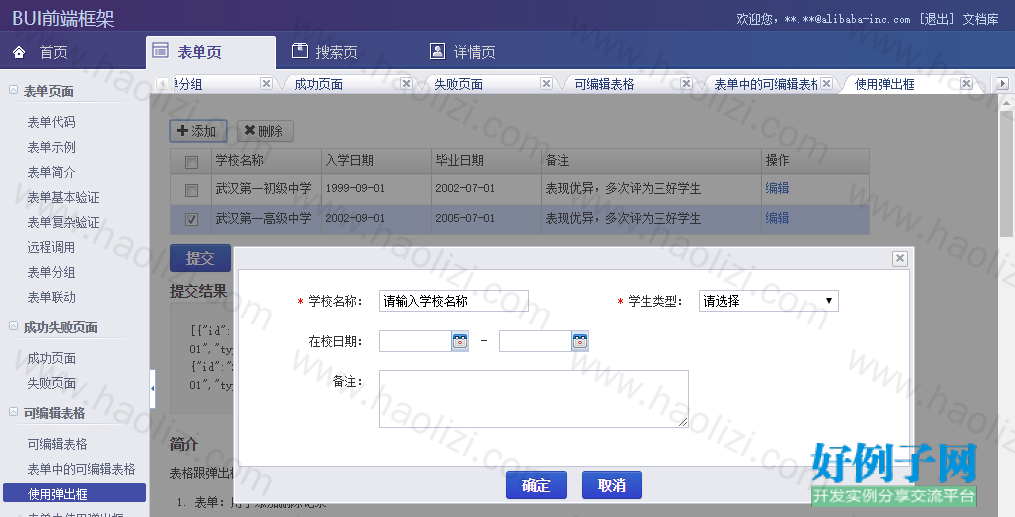Open calendar picker for start date

460,341
